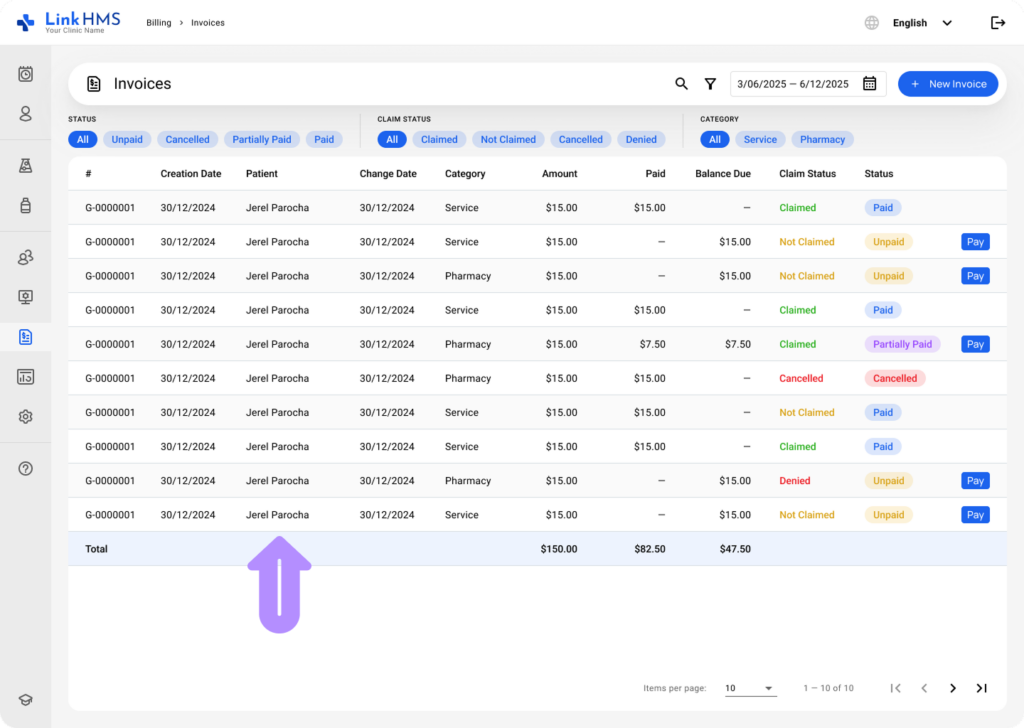Filter invoices by Partially Paid status
Image resolution: width=1024 pixels, height=728 pixels.
click(262, 139)
